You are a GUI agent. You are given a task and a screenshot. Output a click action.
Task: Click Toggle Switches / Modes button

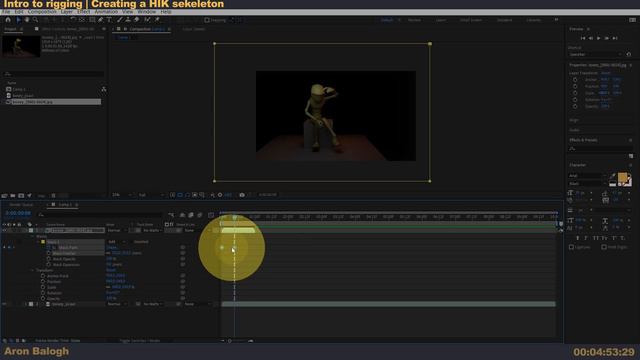(x=140, y=340)
